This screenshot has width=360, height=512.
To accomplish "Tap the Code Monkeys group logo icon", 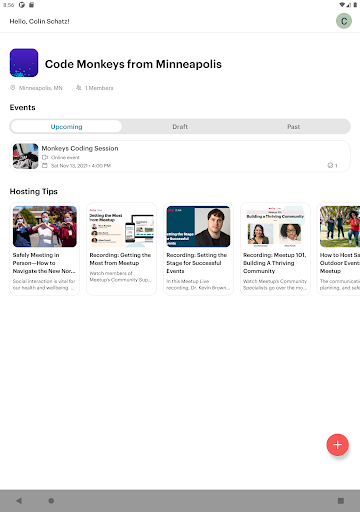I will click(x=24, y=63).
